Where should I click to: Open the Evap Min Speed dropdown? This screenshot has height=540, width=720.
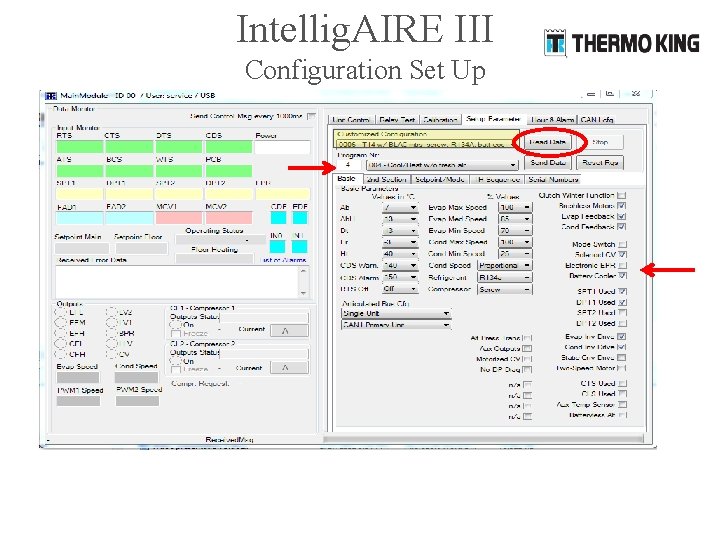(515, 231)
